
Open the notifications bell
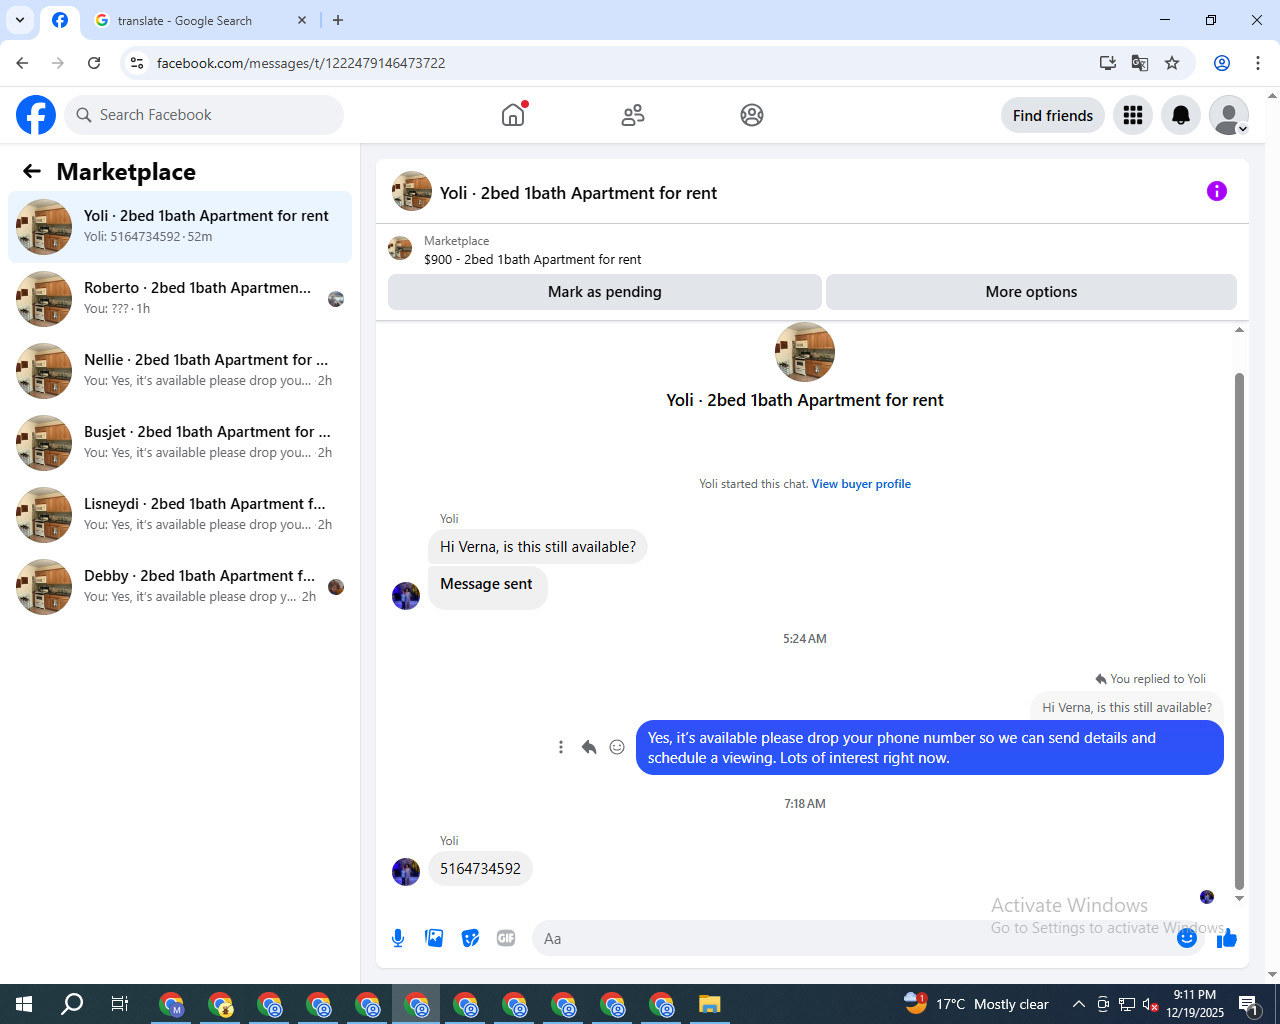tap(1181, 115)
